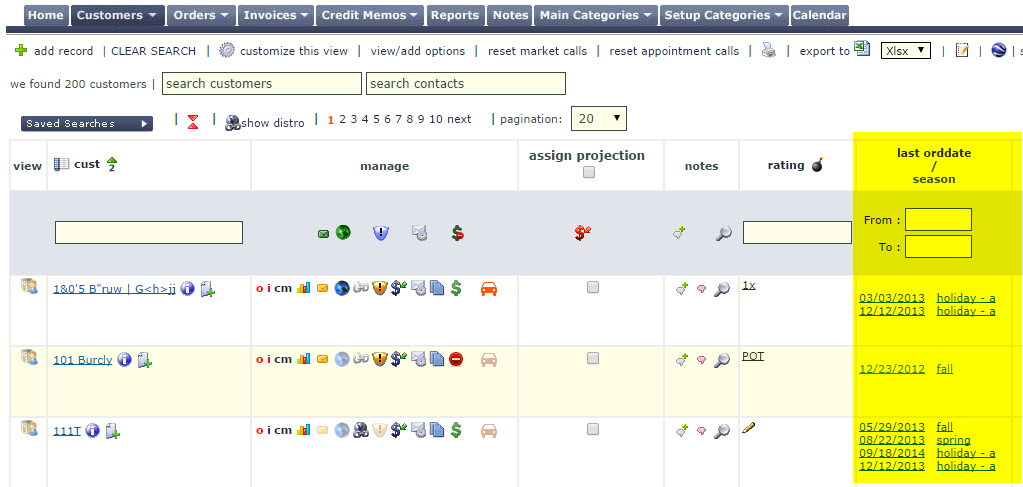The image size is (1023, 487).
Task: Click the rating column filter field
Action: pos(797,232)
